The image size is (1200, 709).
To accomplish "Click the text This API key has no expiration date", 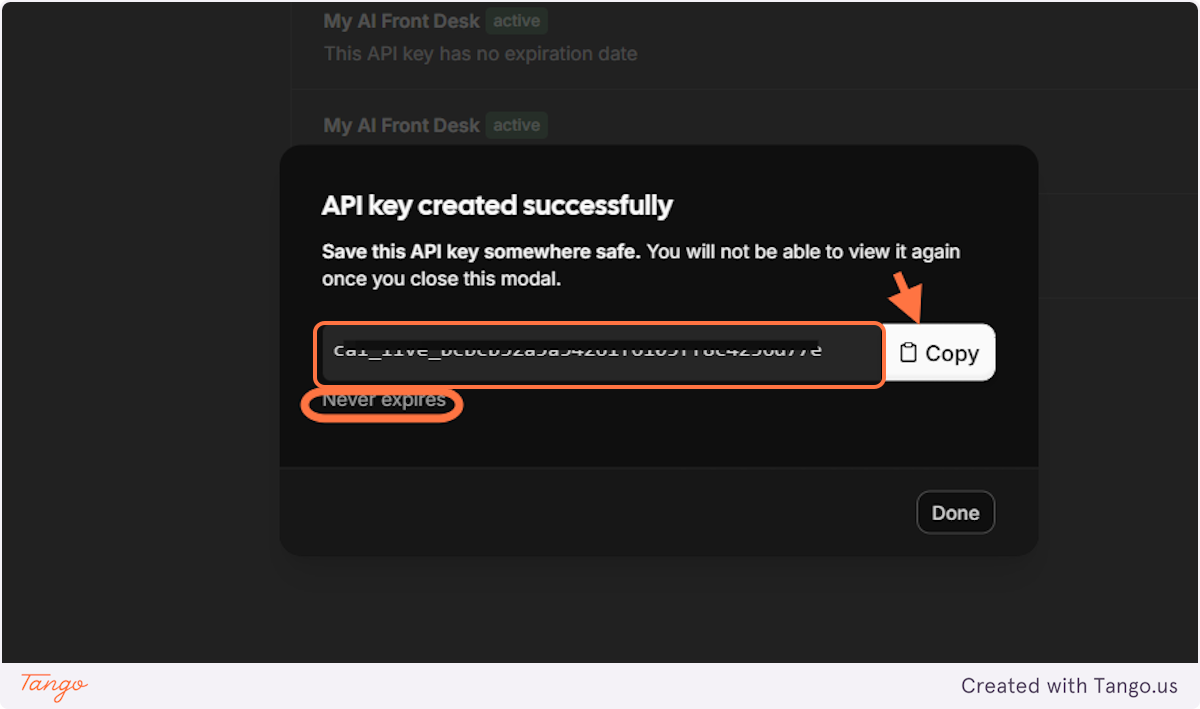I will (480, 53).
